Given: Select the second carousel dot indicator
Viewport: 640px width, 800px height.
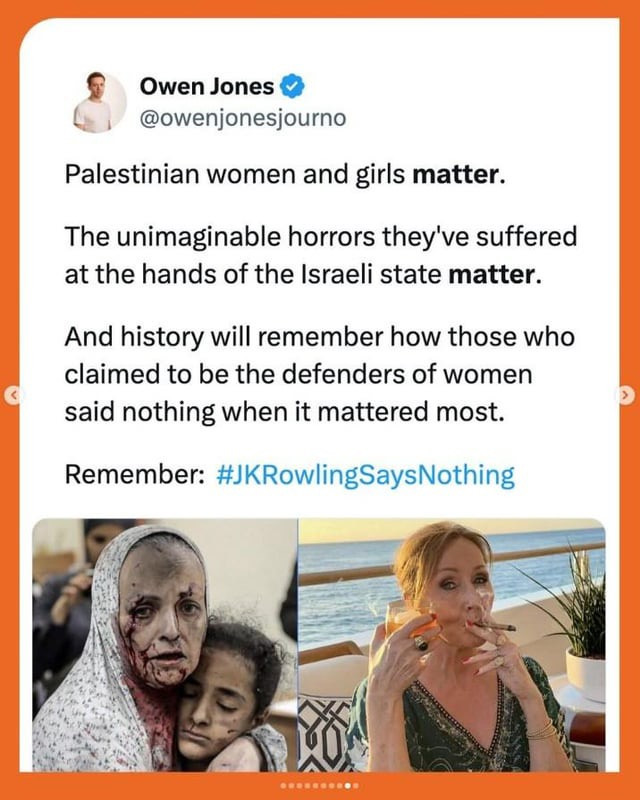Looking at the screenshot, I should click(x=291, y=786).
